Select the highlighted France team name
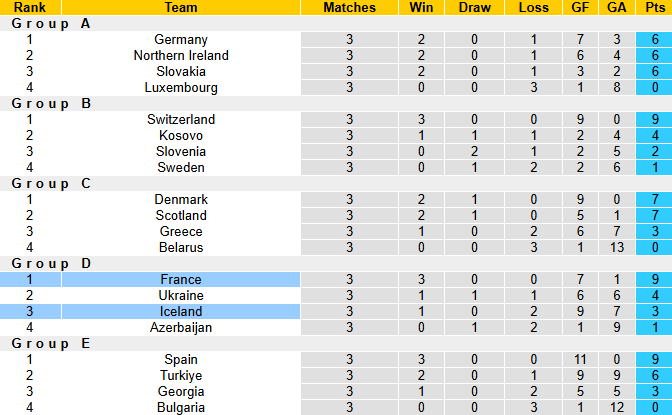Screen dimensions: 672x415 pos(181,279)
